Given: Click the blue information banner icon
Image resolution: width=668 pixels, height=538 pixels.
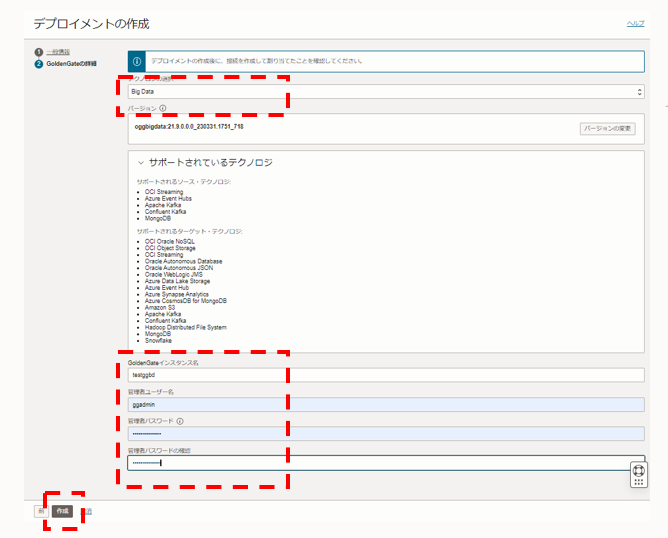Looking at the screenshot, I should click(x=137, y=61).
